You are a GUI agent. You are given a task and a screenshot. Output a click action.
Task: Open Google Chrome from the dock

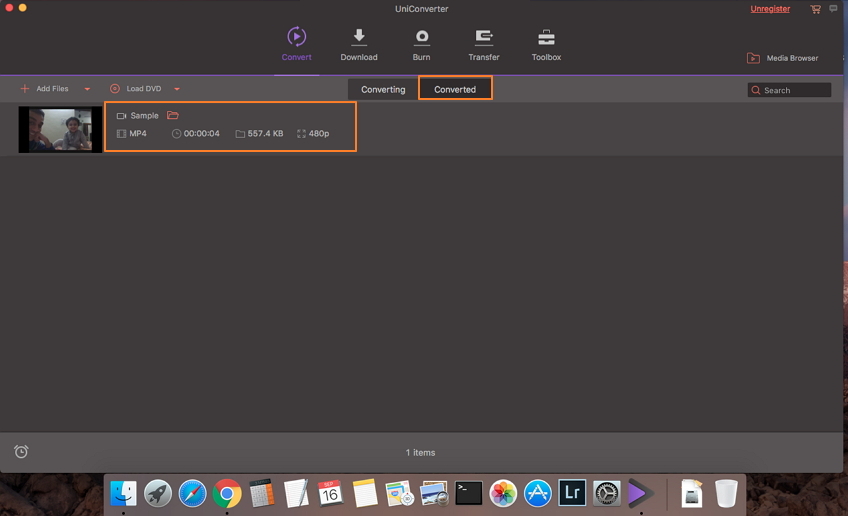coord(227,493)
